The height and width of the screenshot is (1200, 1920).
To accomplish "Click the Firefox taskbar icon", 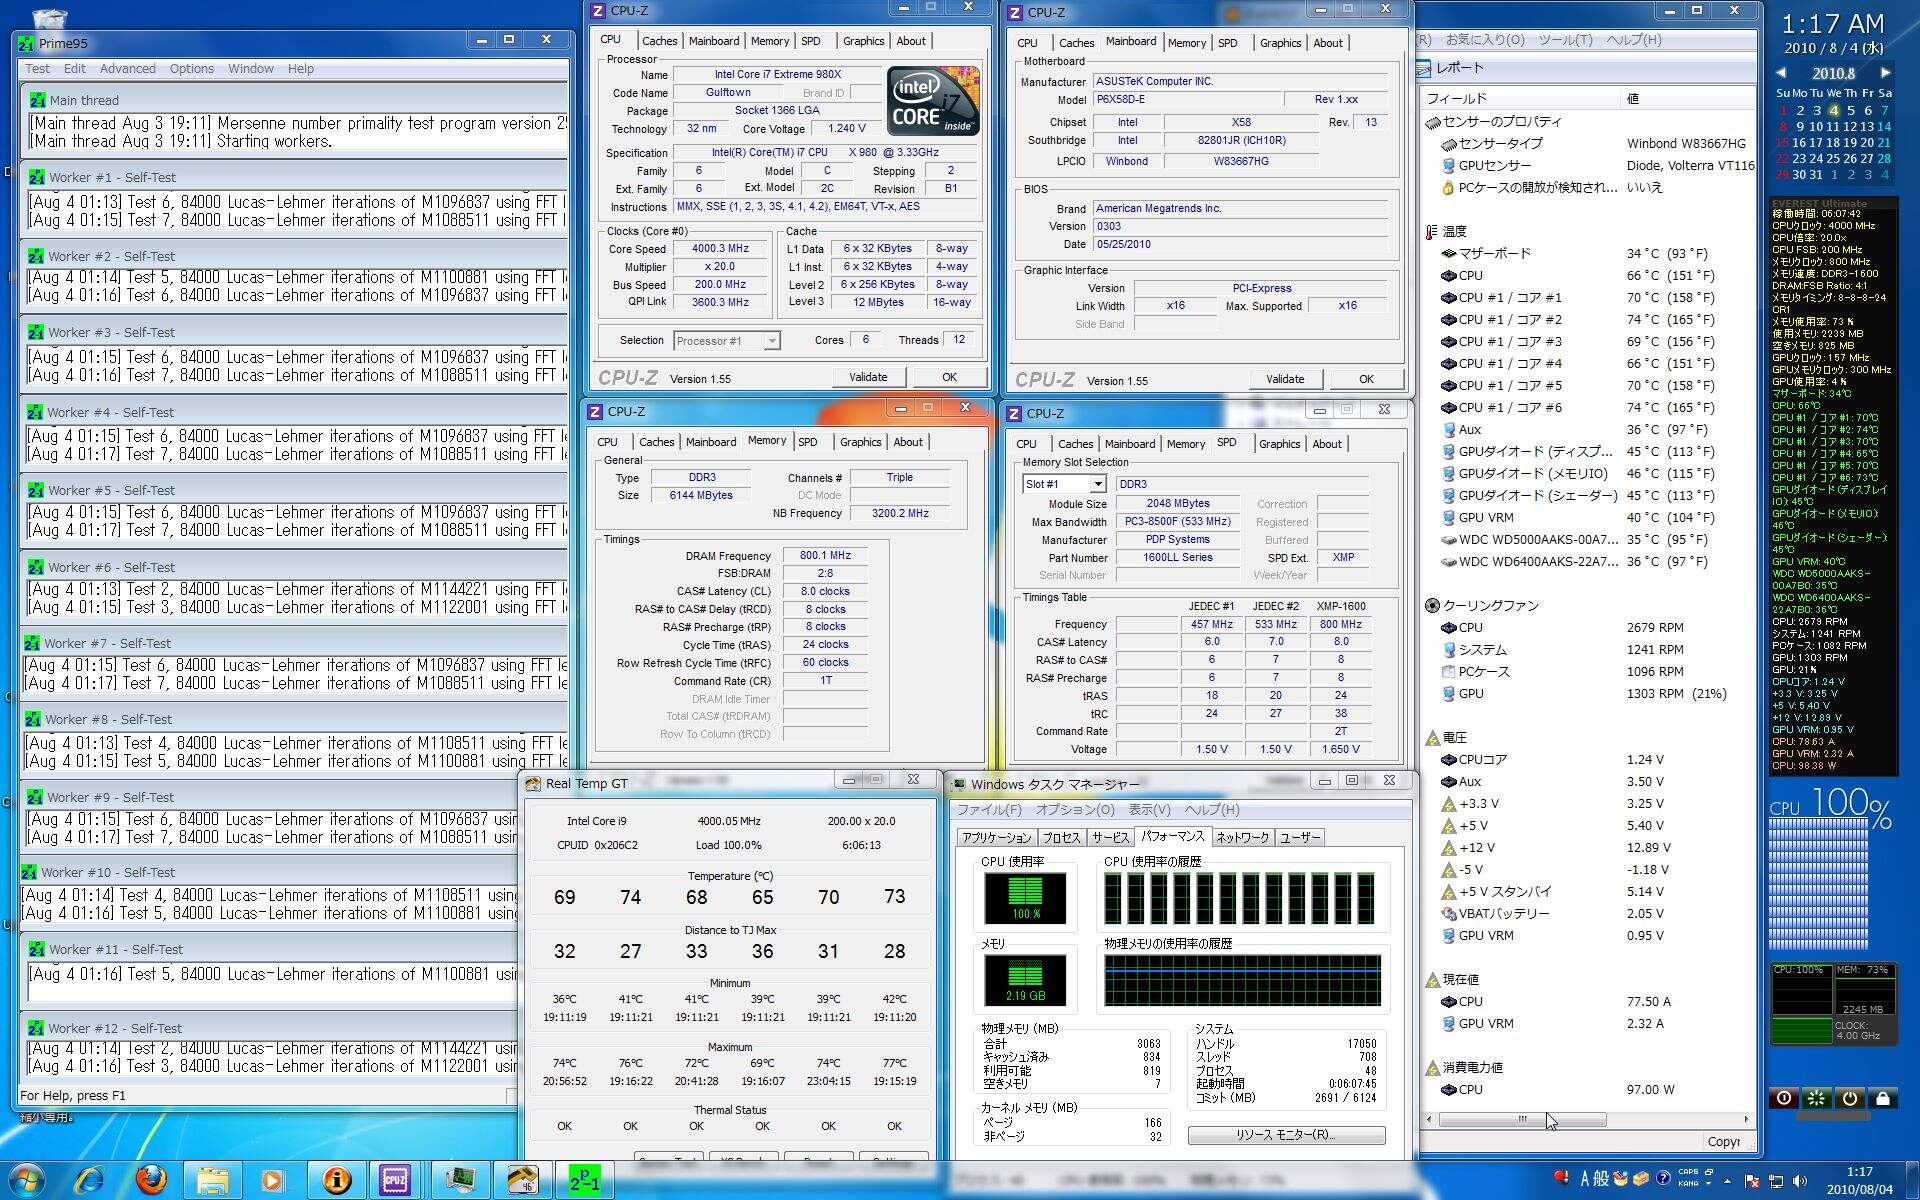I will (151, 1180).
